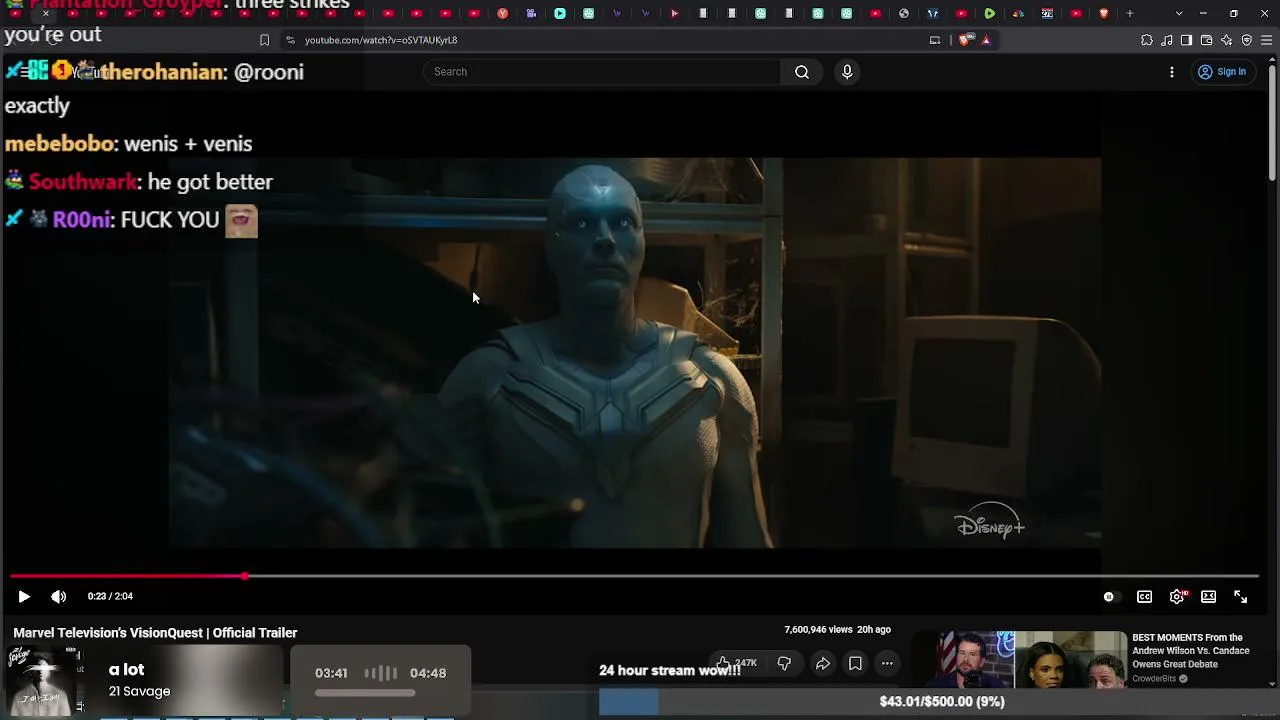
Task: Open the browser hamburger main menu
Action: (1266, 40)
